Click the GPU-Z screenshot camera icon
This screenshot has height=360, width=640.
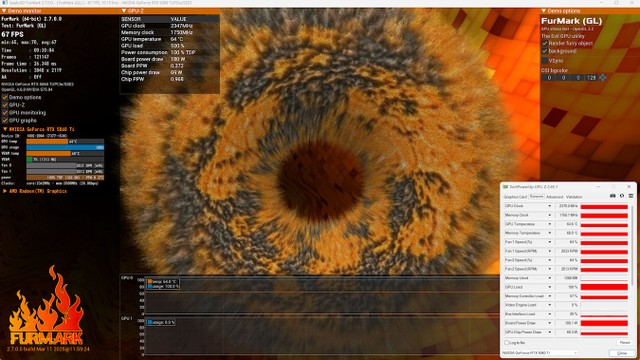point(613,196)
